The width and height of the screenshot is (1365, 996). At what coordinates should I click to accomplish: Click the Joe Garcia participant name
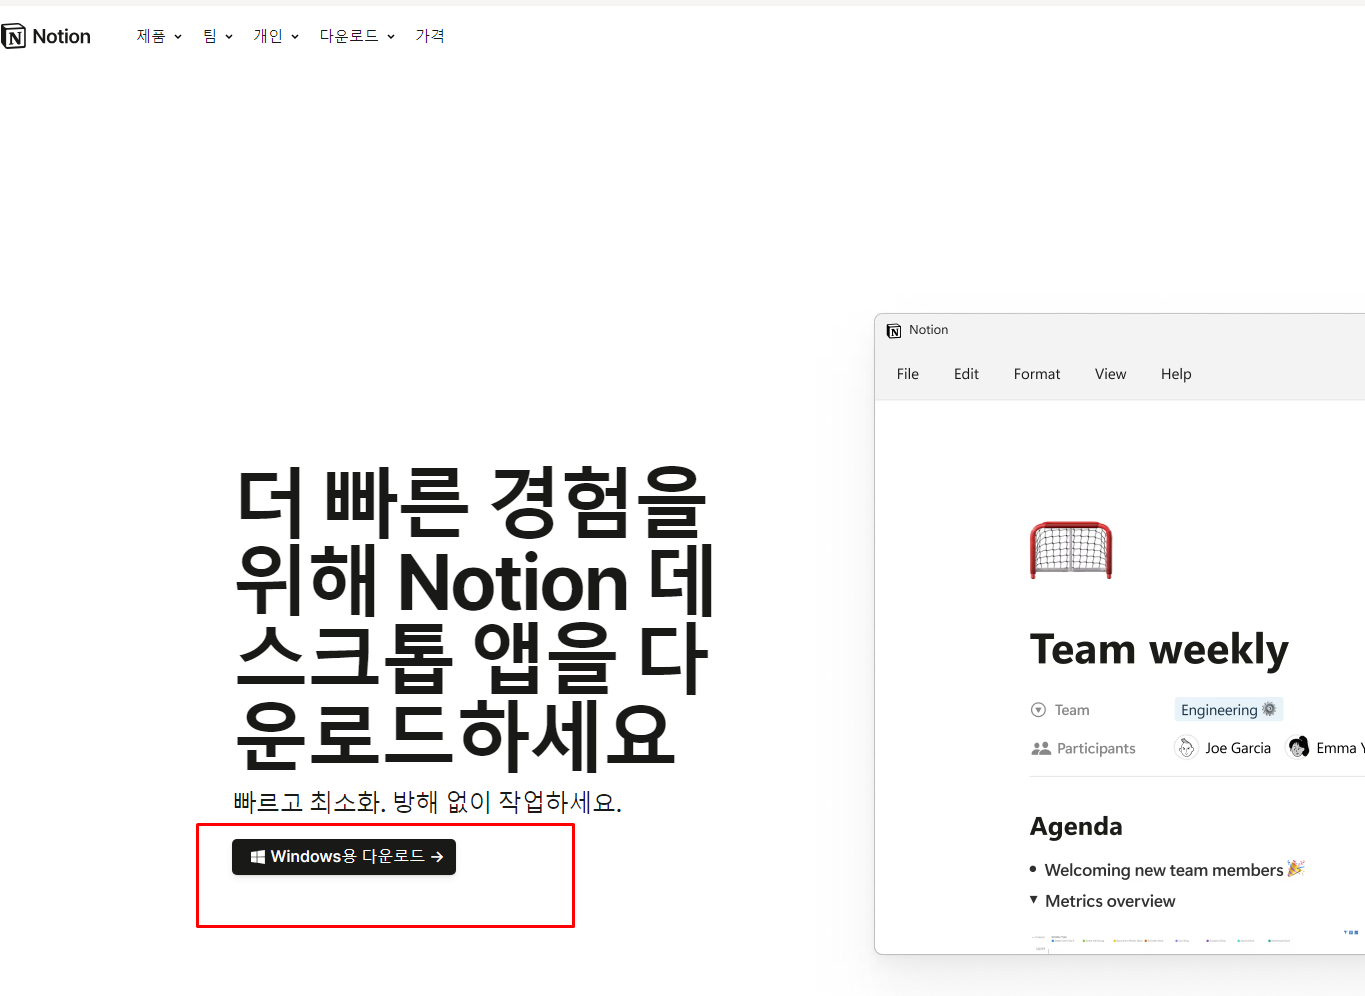(x=1238, y=748)
